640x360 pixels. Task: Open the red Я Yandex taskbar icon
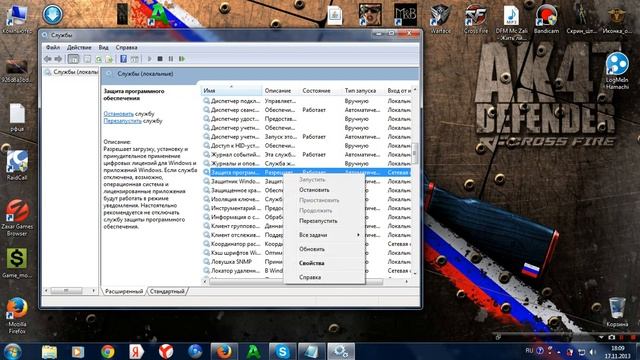point(136,351)
